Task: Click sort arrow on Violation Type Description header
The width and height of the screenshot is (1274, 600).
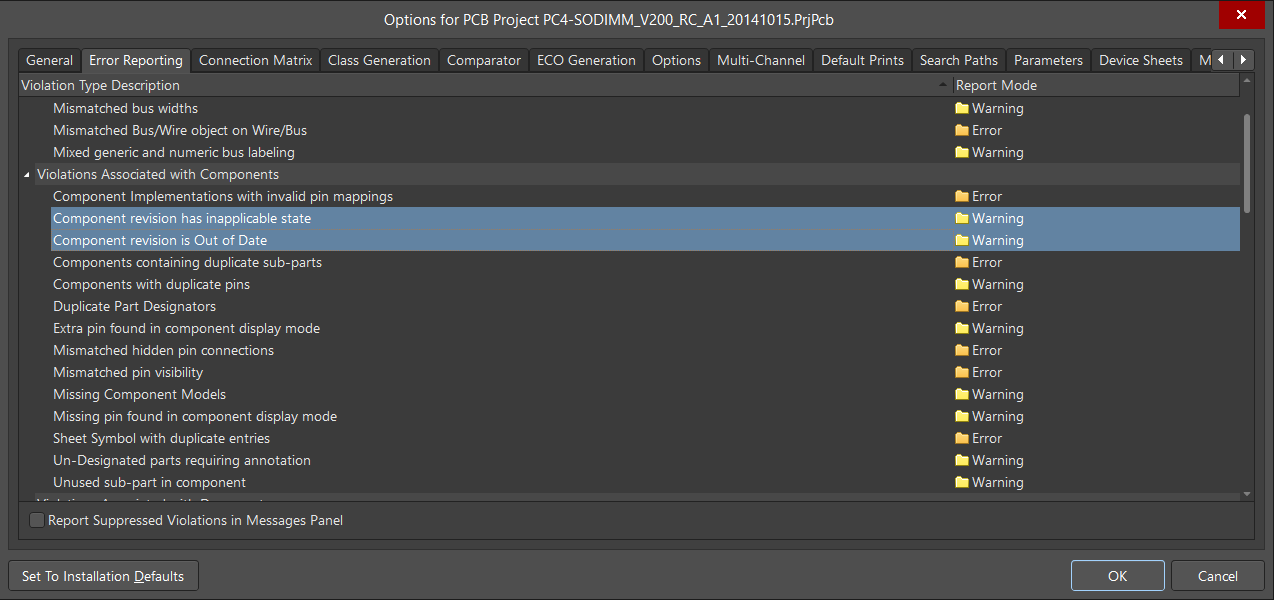Action: coord(941,84)
